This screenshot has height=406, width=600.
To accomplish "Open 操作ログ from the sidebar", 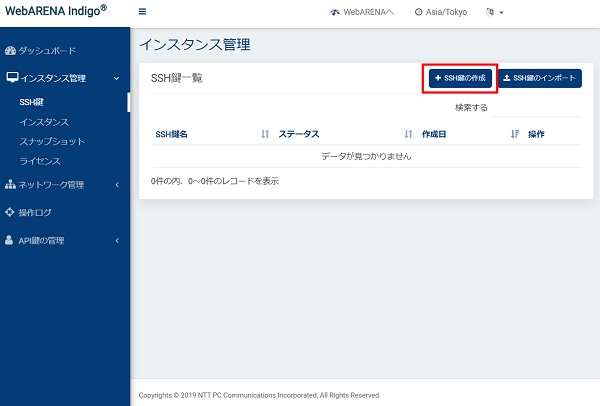I will [35, 212].
